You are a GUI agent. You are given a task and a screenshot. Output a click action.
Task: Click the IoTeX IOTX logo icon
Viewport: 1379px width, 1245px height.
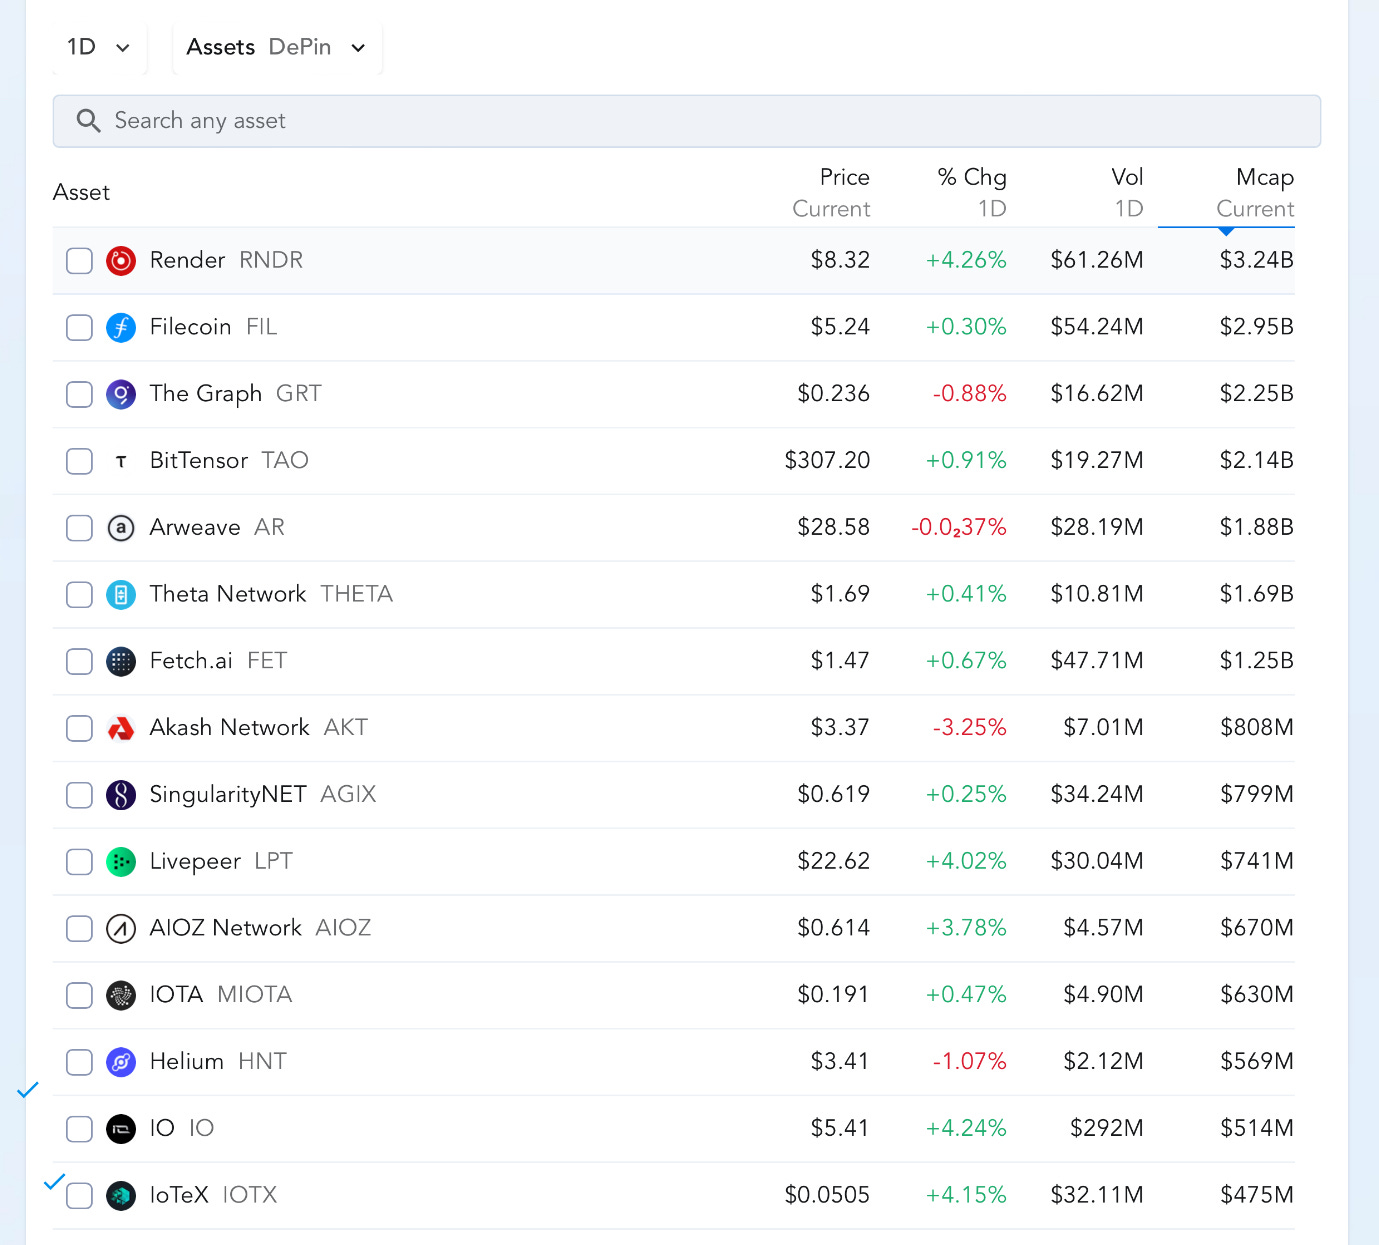tap(121, 1196)
